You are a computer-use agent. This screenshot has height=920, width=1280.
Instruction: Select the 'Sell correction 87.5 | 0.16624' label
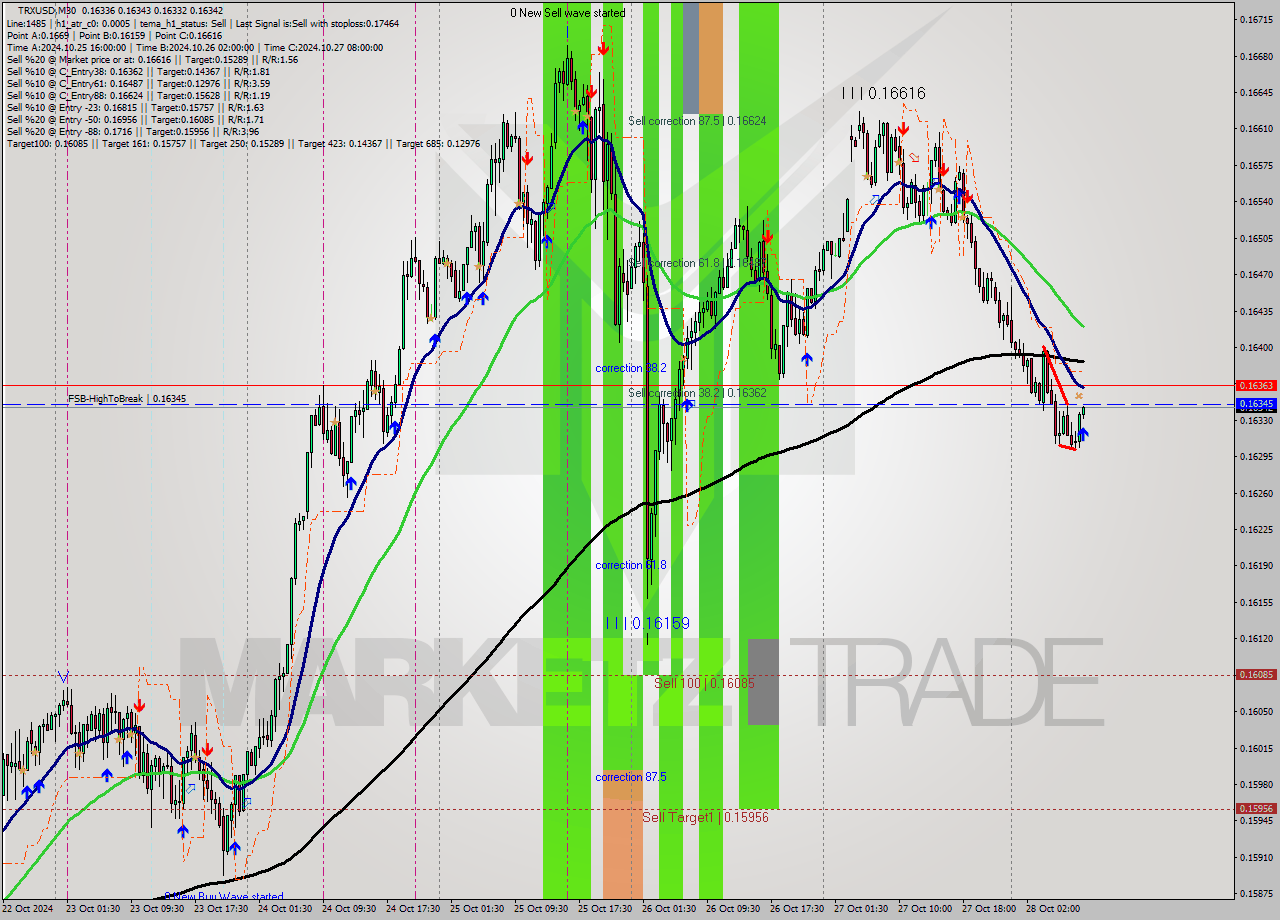pyautogui.click(x=697, y=121)
